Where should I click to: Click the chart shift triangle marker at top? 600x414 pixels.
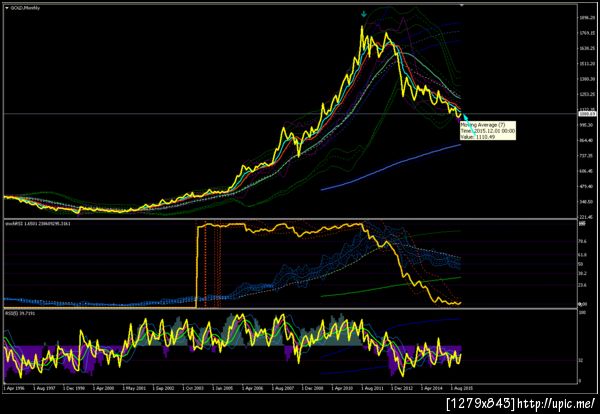tap(461, 5)
